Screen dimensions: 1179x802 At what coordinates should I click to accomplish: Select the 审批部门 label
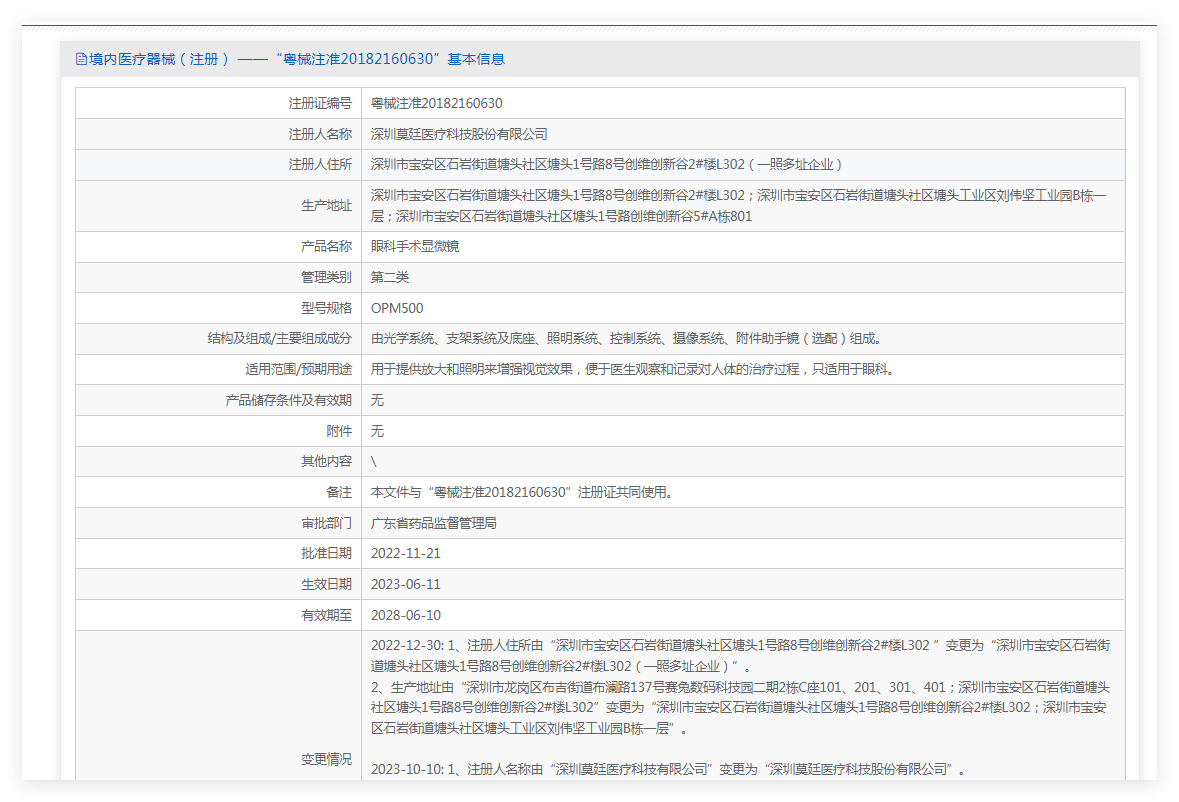326,522
